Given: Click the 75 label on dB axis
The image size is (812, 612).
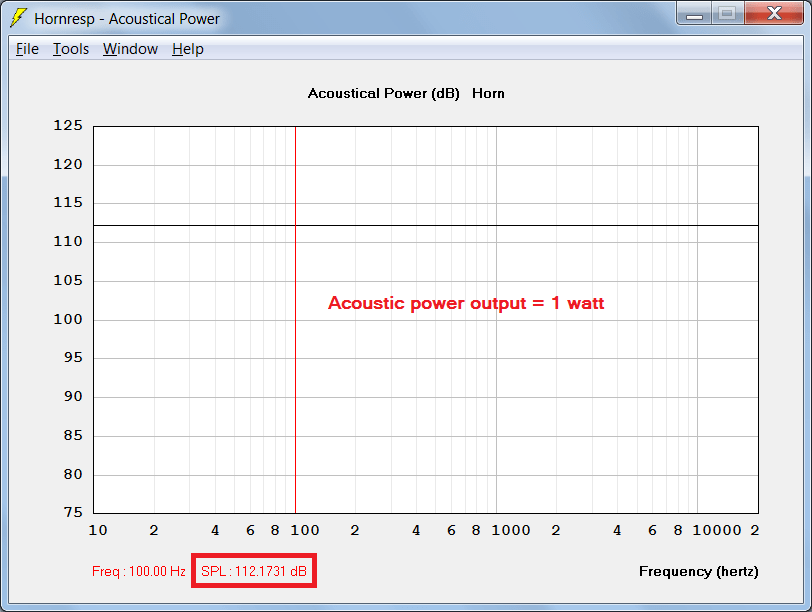Looking at the screenshot, I should [73, 512].
